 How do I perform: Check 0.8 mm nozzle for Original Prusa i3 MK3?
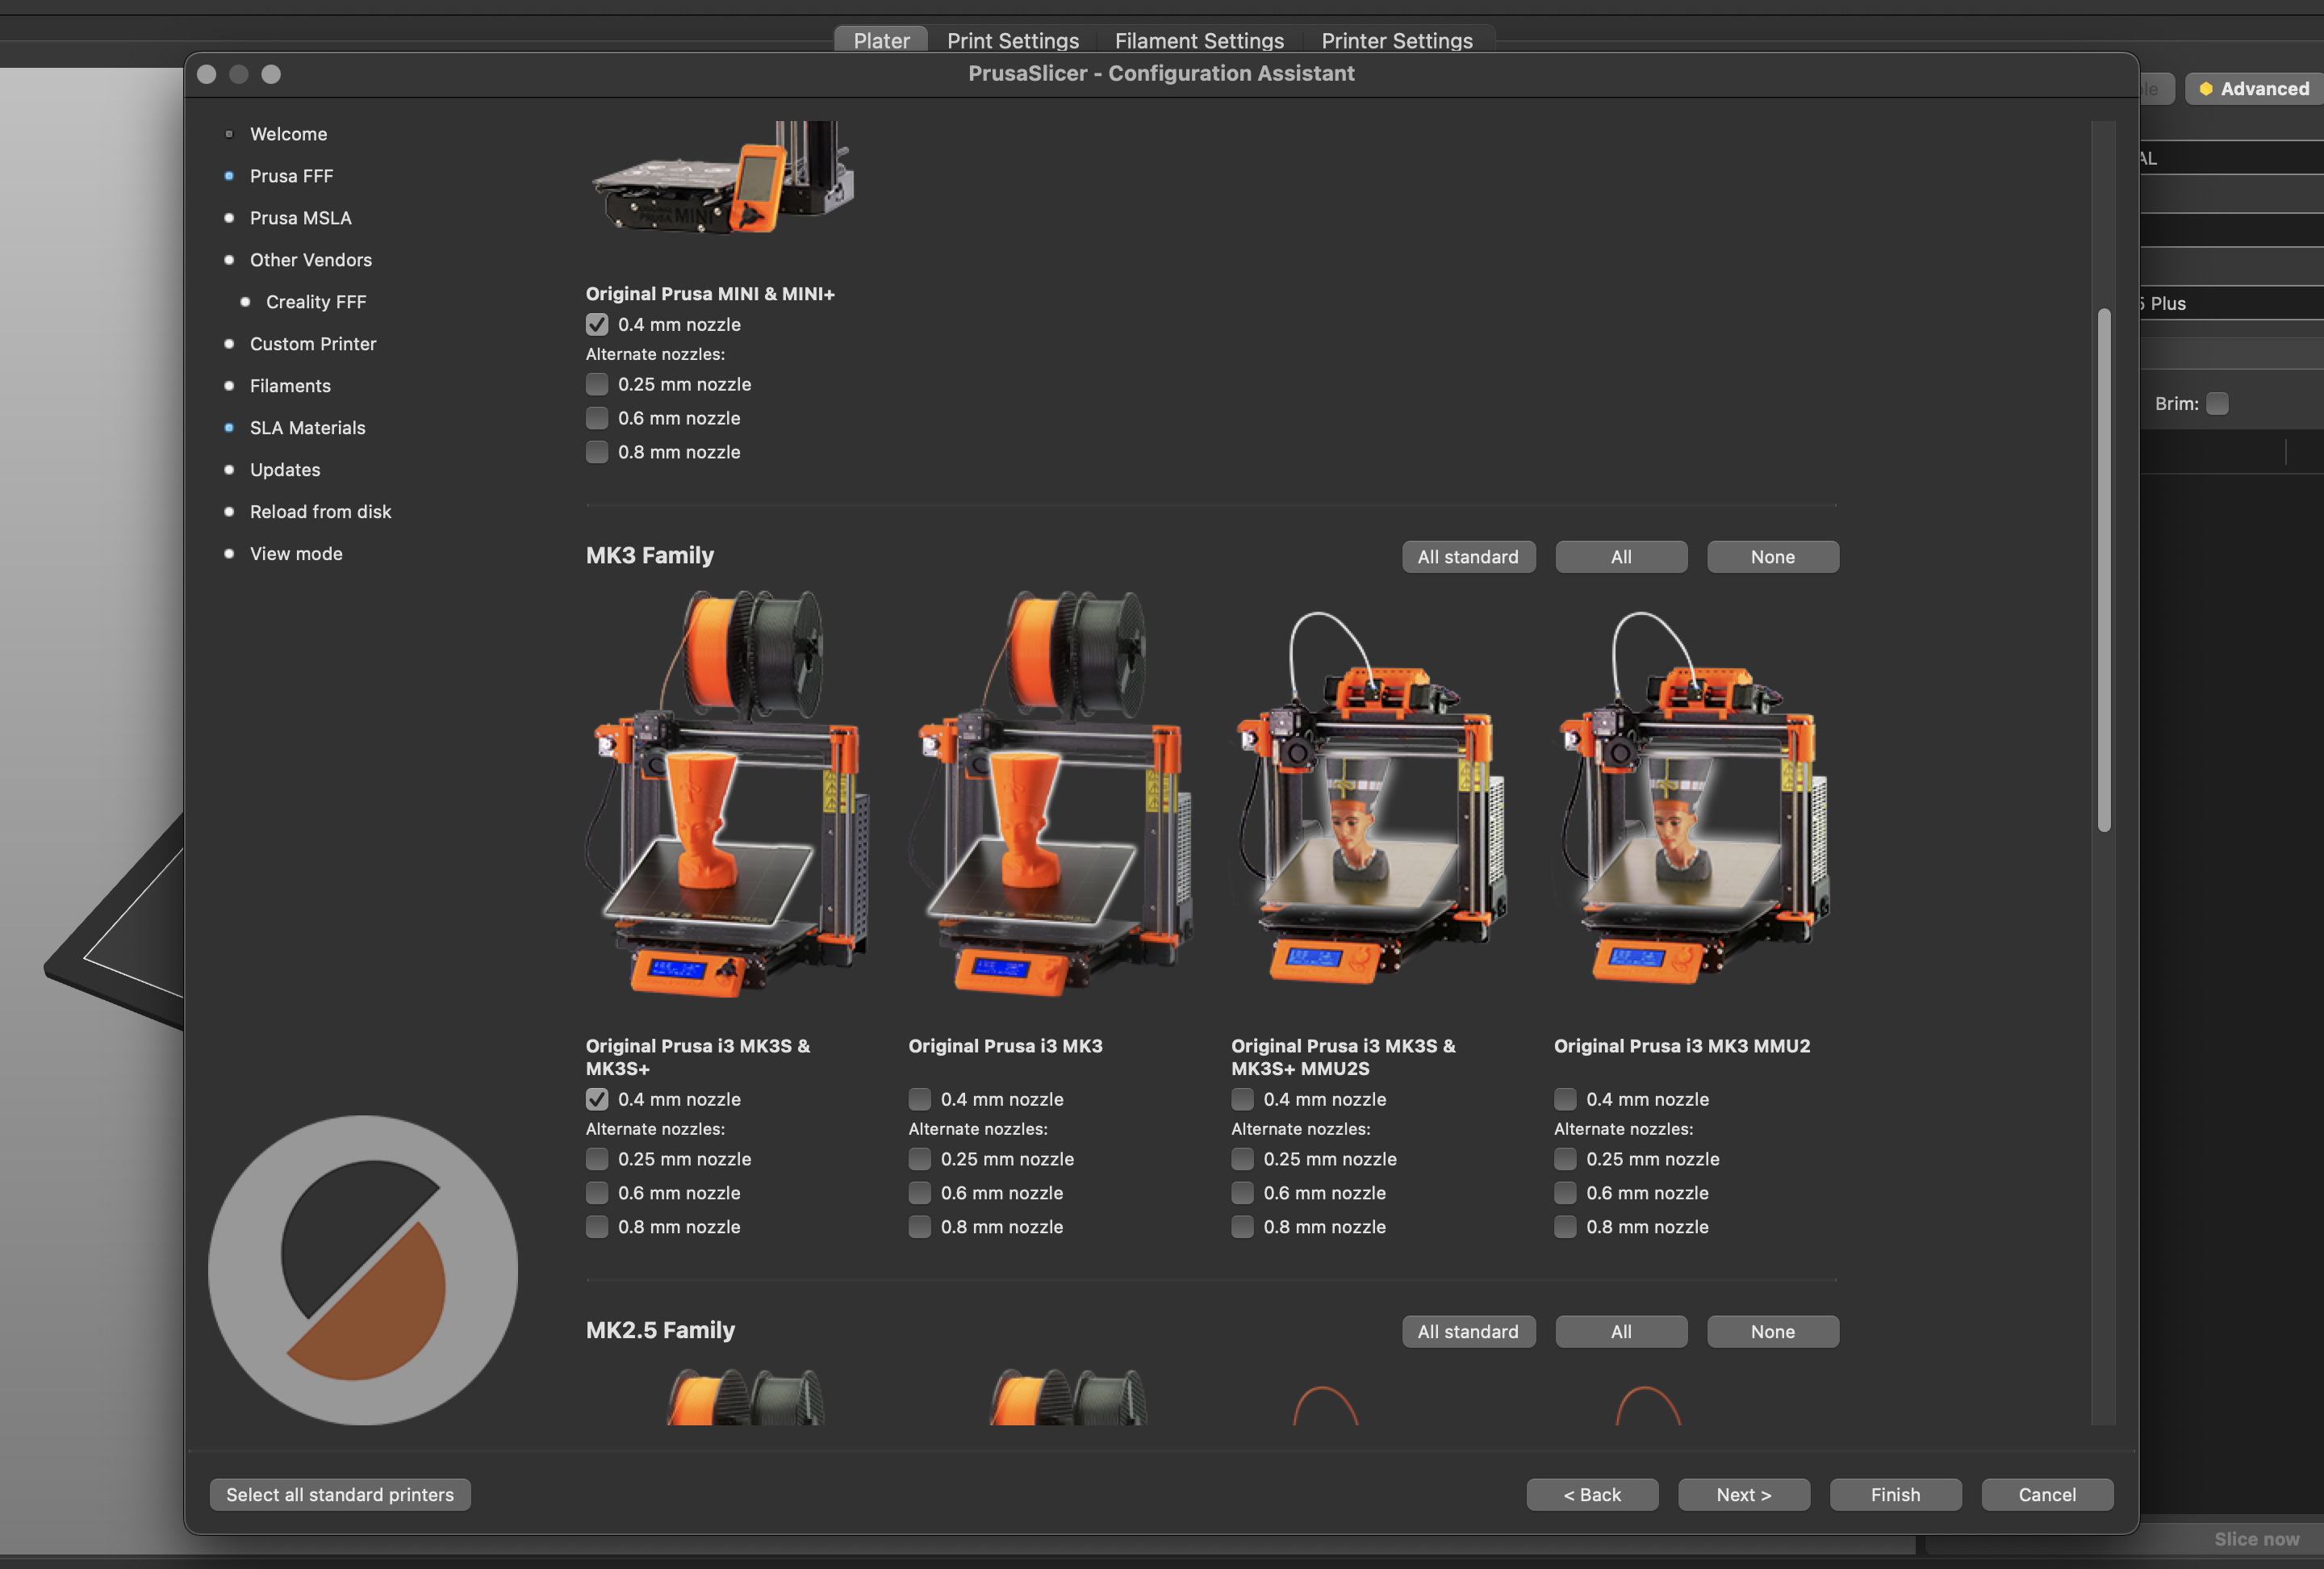(920, 1228)
